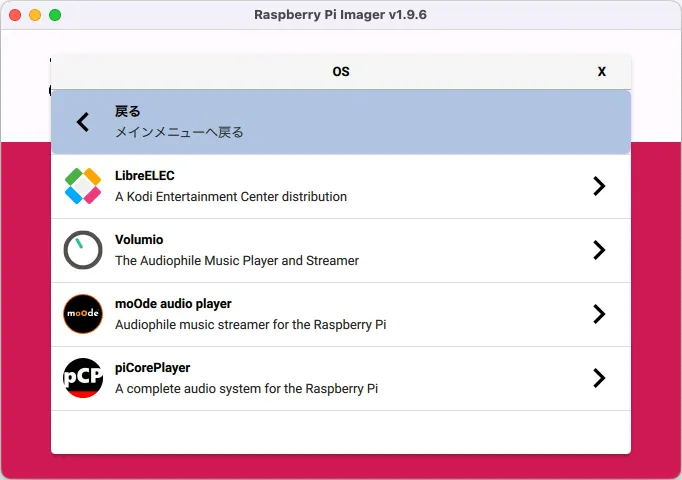Click the piCorePlayer pCP logo
This screenshot has width=682, height=480.
[x=83, y=378]
